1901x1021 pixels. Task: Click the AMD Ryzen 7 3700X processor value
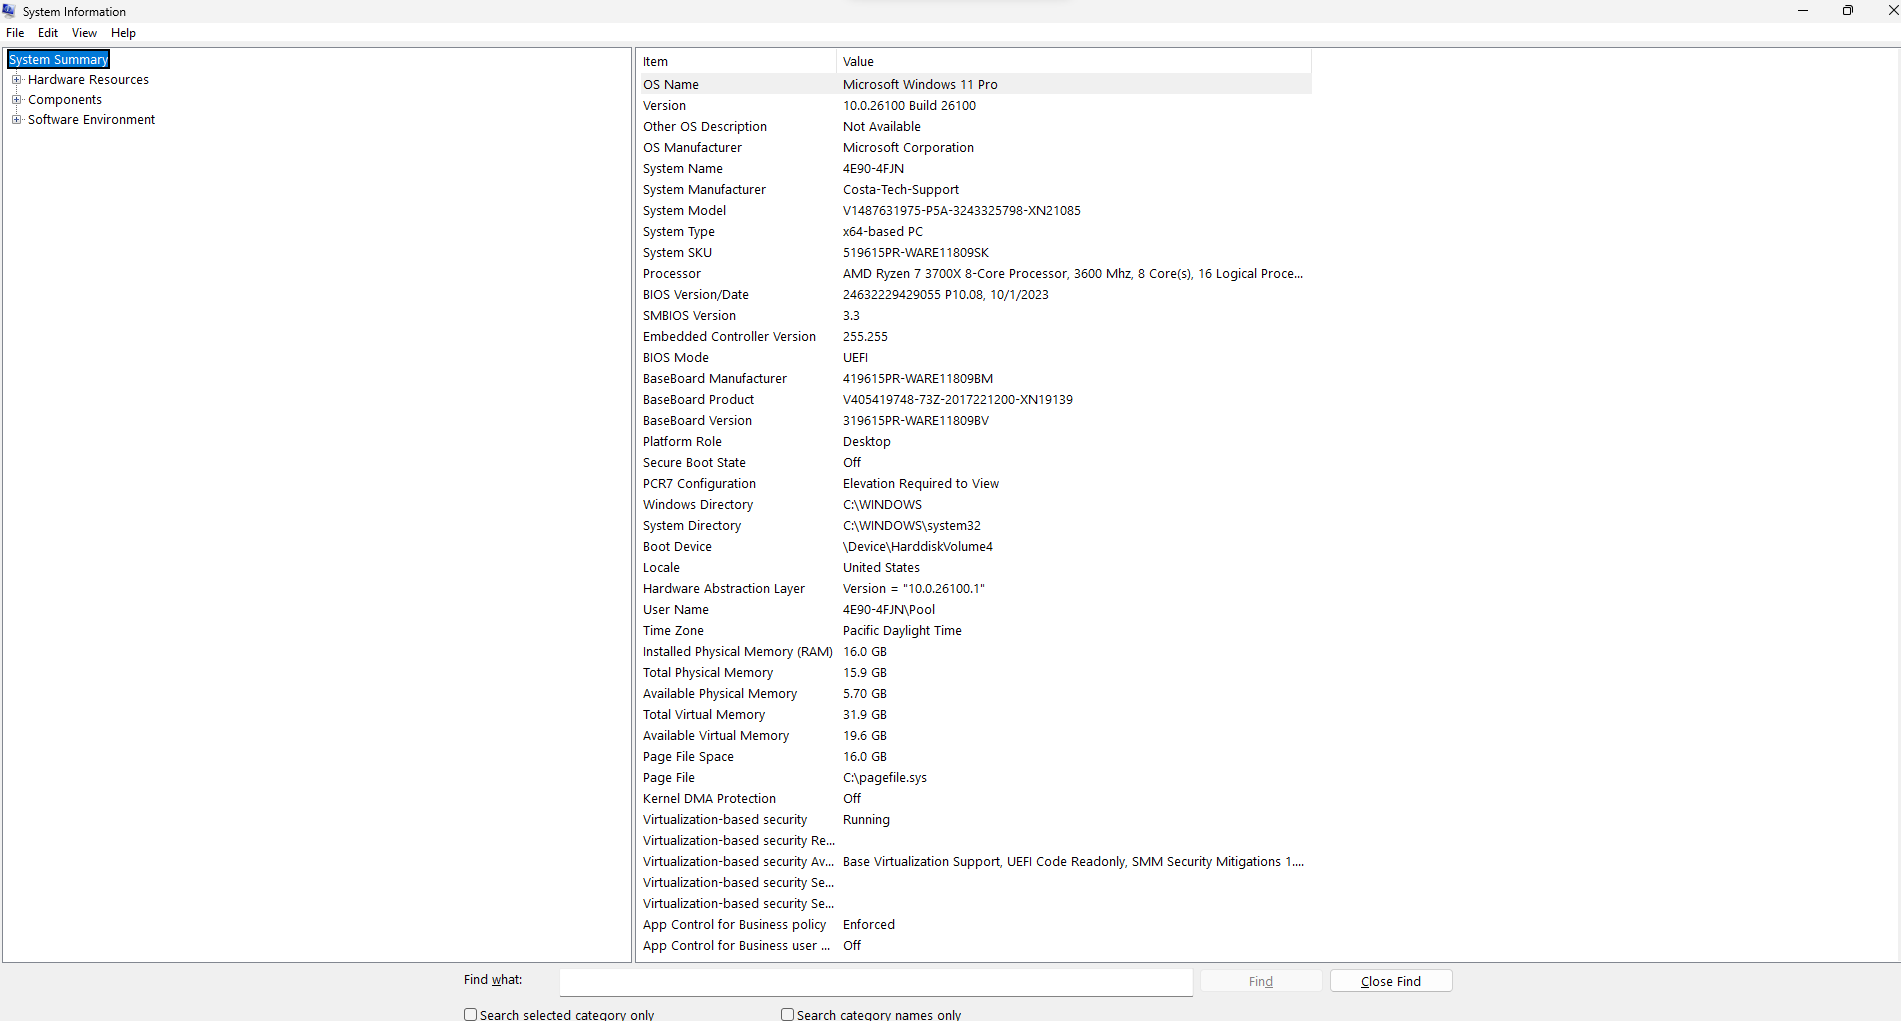[x=1073, y=274]
